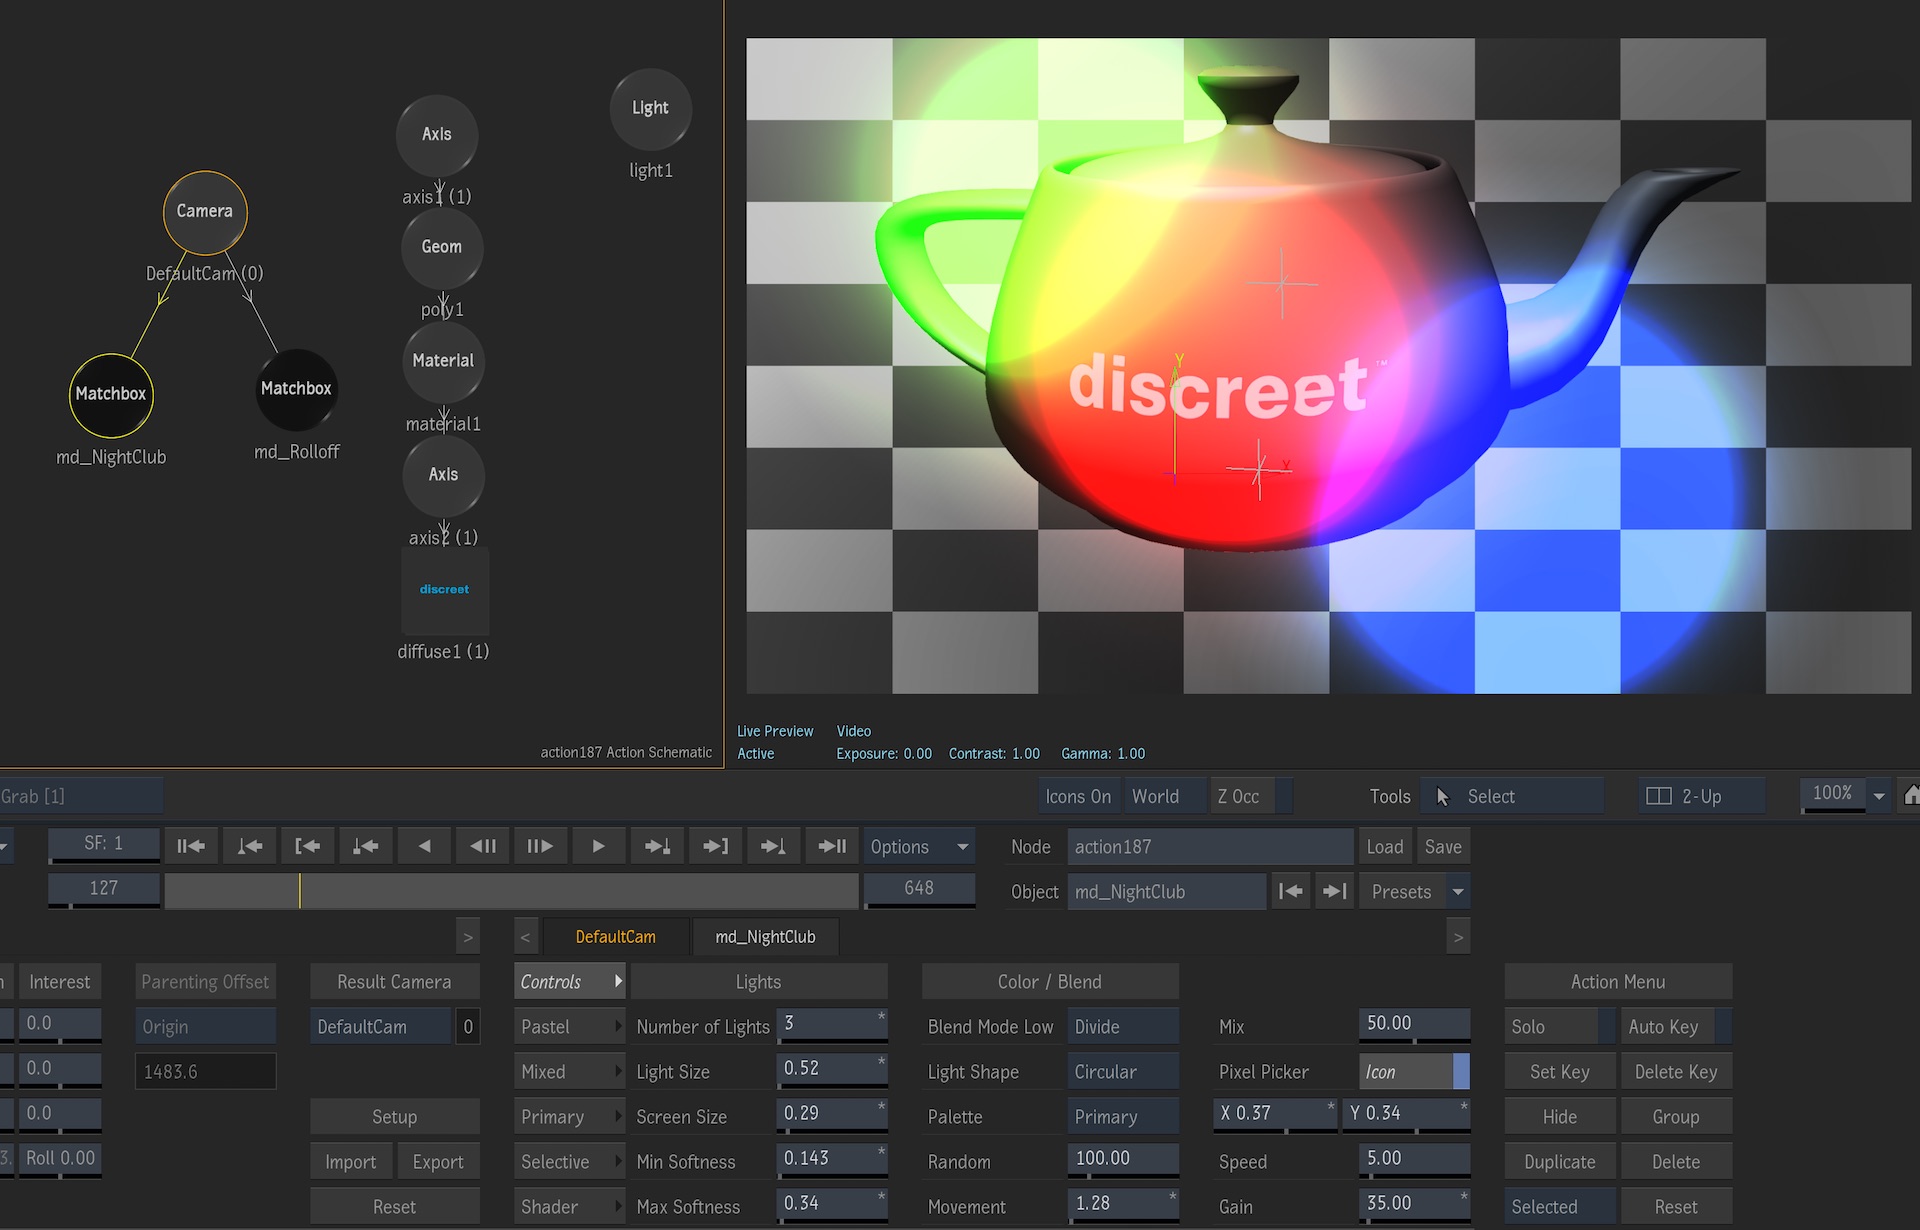The height and width of the screenshot is (1230, 1920).
Task: Toggle Z Occ button
Action: coord(1250,796)
